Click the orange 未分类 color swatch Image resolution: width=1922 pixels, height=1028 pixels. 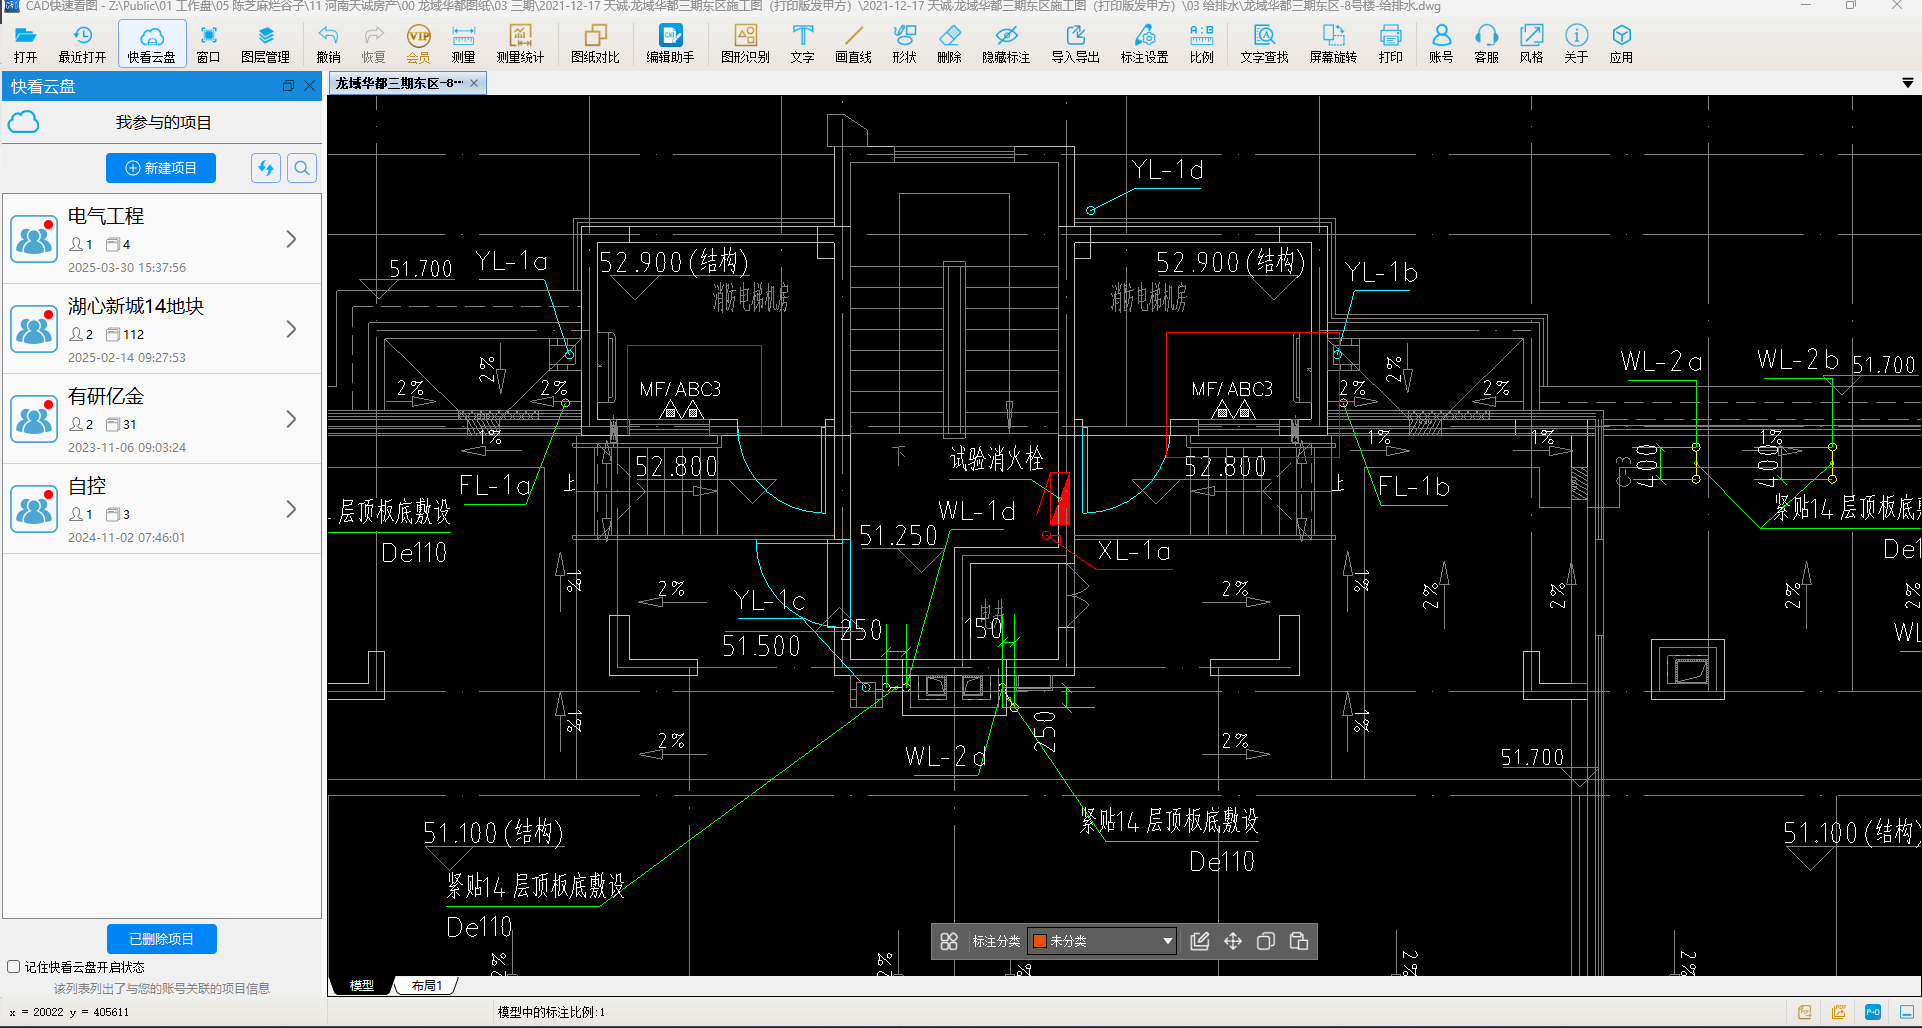[1040, 941]
